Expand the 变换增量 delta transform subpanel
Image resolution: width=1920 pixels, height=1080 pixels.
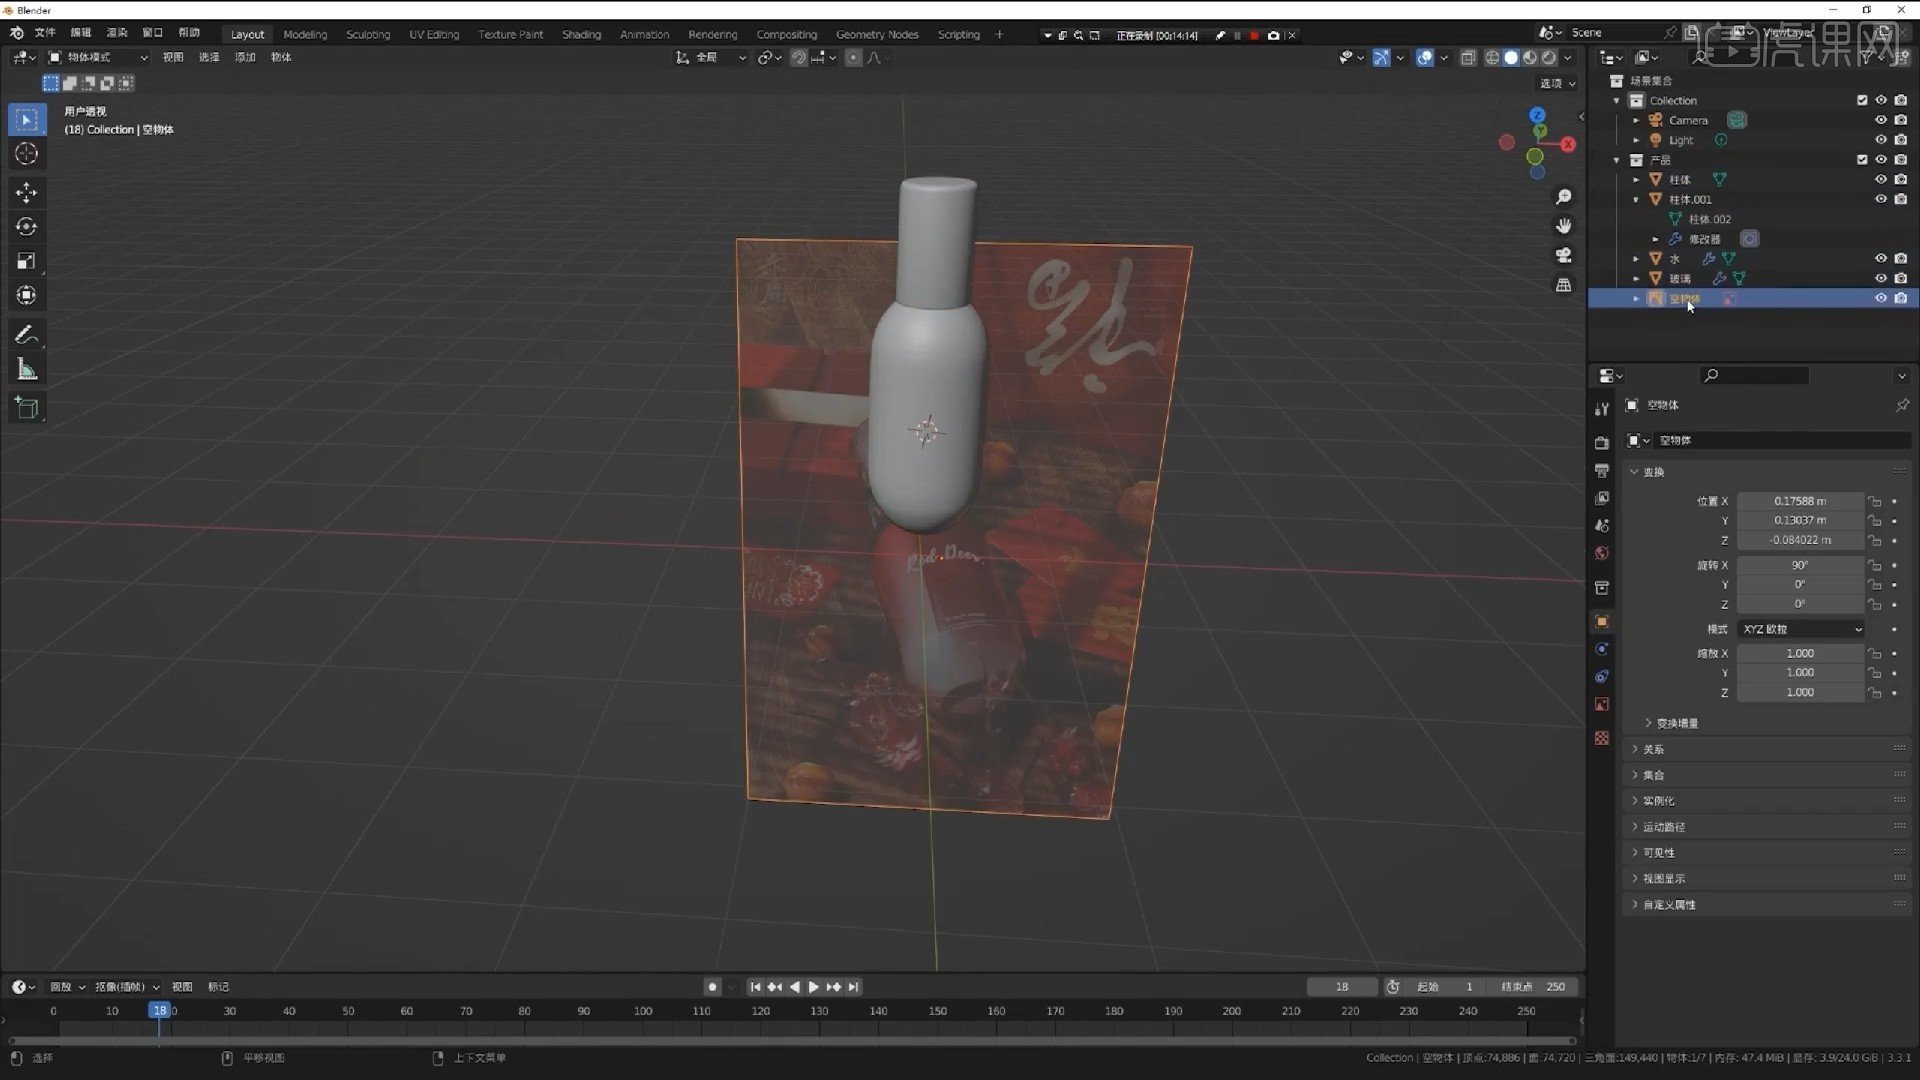click(x=1677, y=723)
